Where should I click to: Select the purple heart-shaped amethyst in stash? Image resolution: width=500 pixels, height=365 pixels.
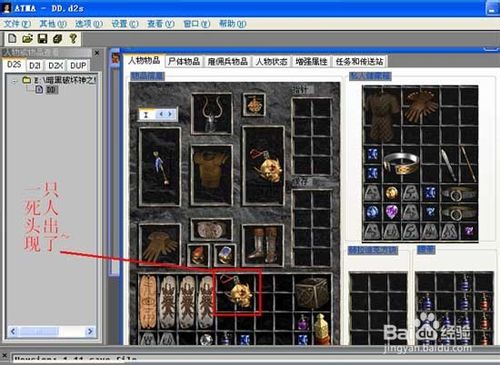point(391,212)
